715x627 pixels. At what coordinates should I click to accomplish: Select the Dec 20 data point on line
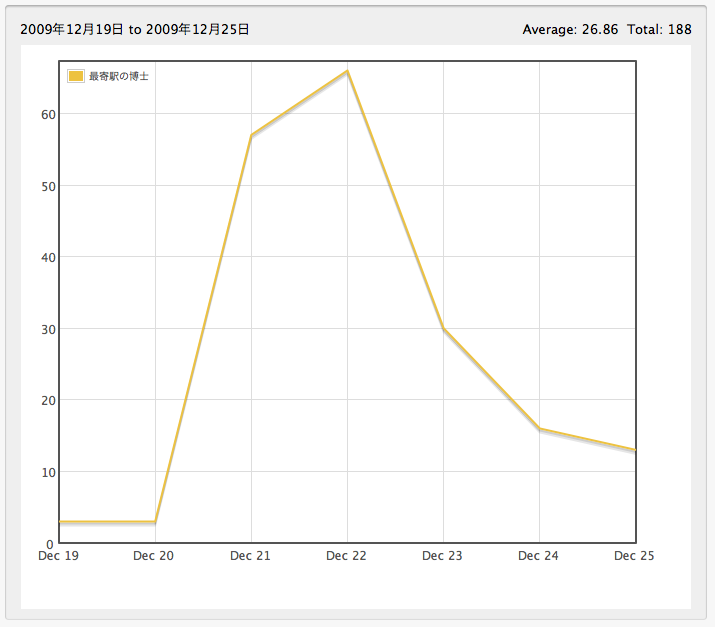tap(155, 522)
